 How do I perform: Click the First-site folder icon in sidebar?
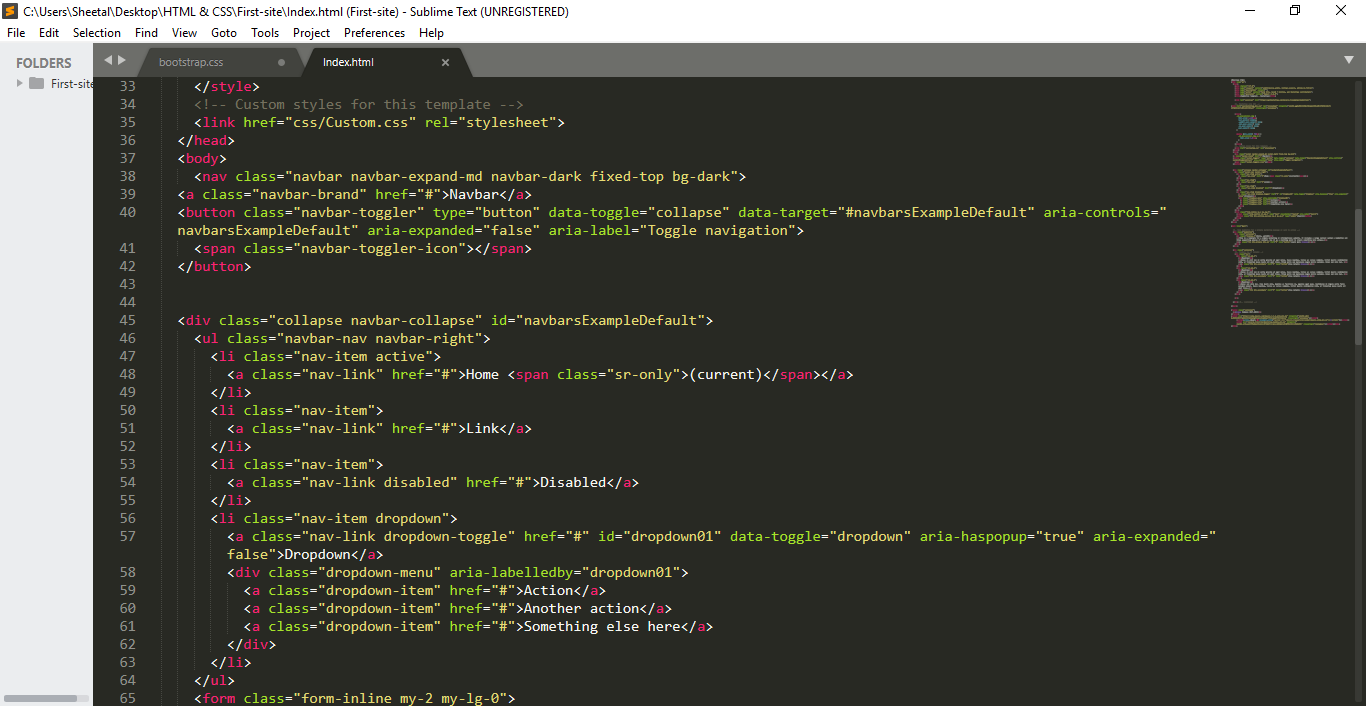coord(37,84)
